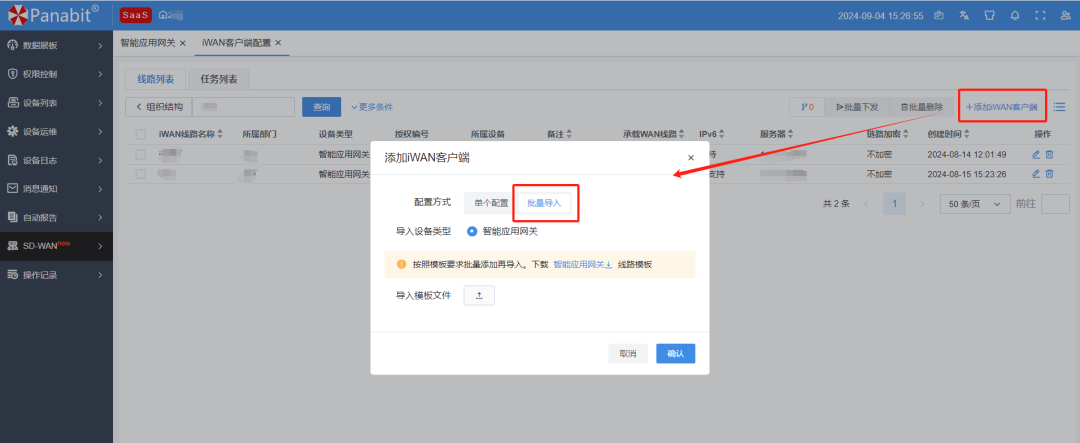
Task: Sort by 链路加密 column arrows
Action: [x=906, y=134]
